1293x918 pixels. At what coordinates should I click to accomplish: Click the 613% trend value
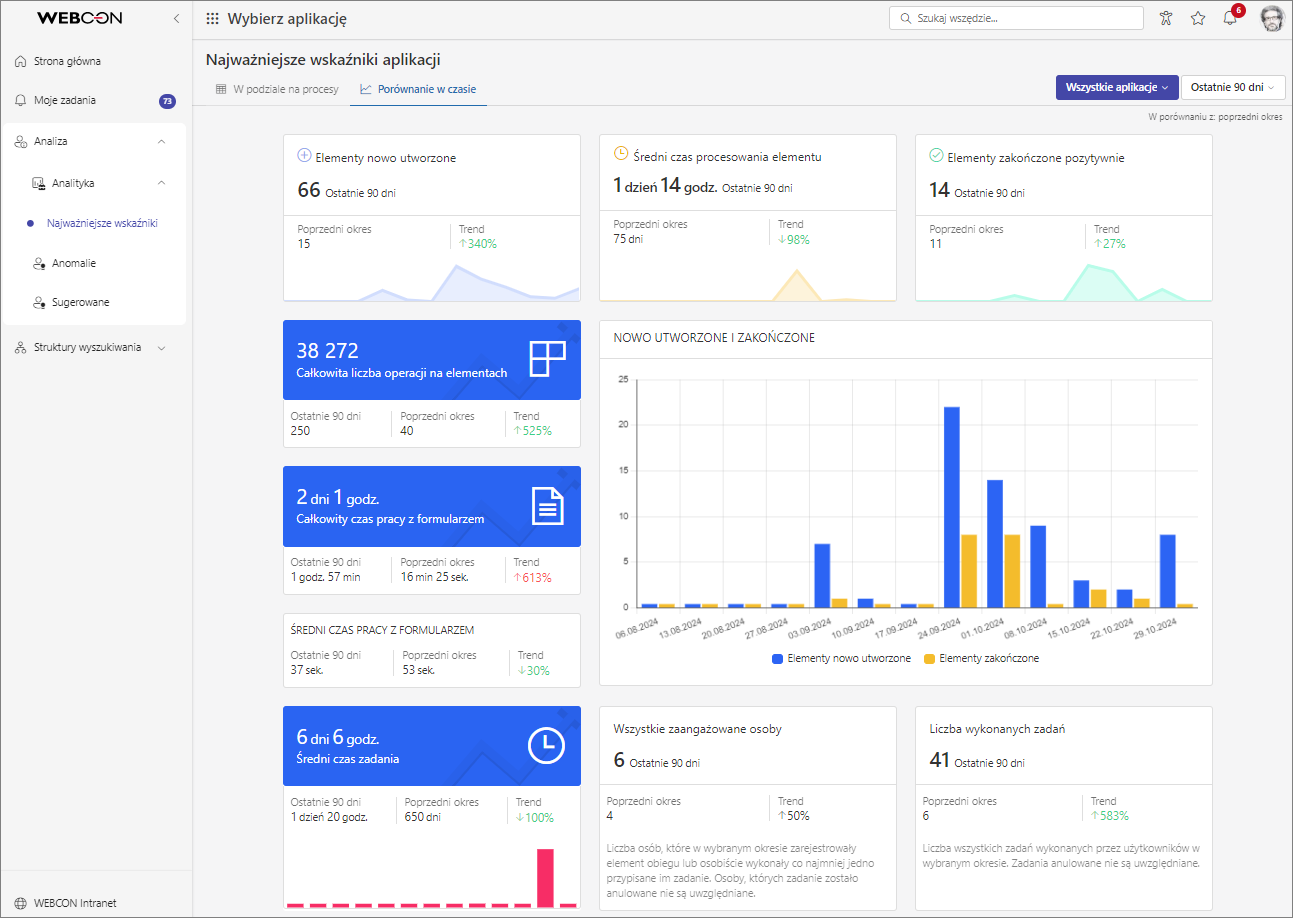(x=532, y=577)
